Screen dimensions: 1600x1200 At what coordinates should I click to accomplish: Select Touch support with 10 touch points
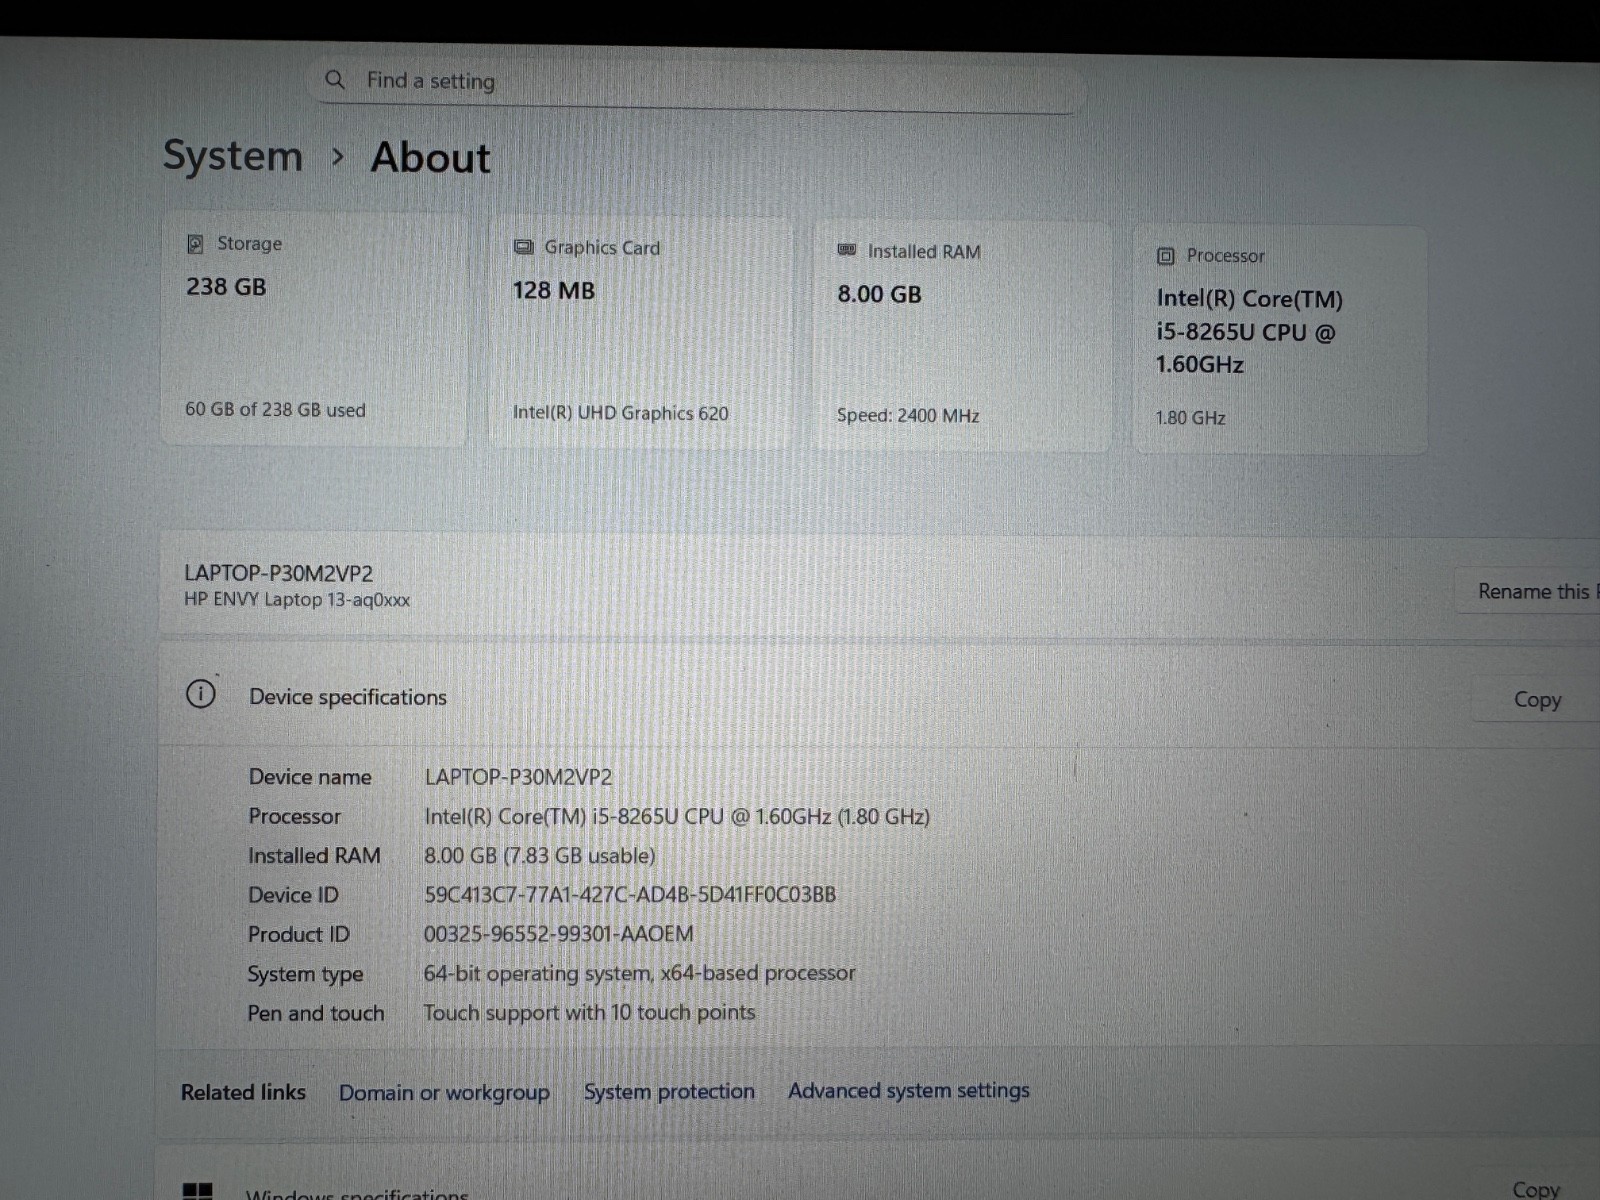[589, 1012]
